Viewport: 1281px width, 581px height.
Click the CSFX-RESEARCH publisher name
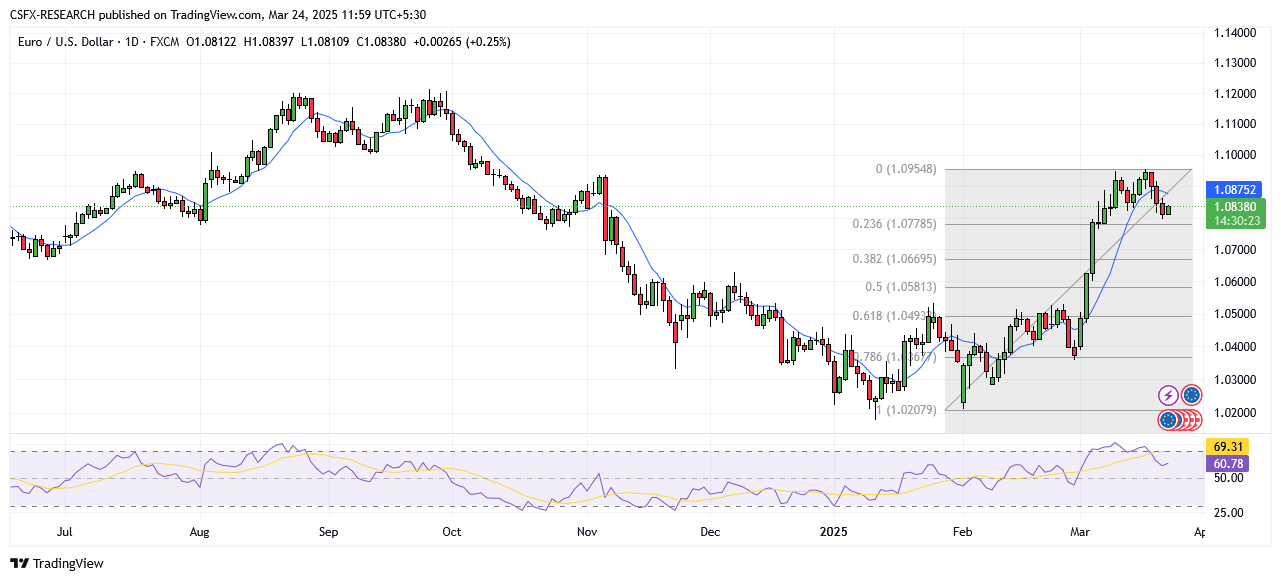56,15
